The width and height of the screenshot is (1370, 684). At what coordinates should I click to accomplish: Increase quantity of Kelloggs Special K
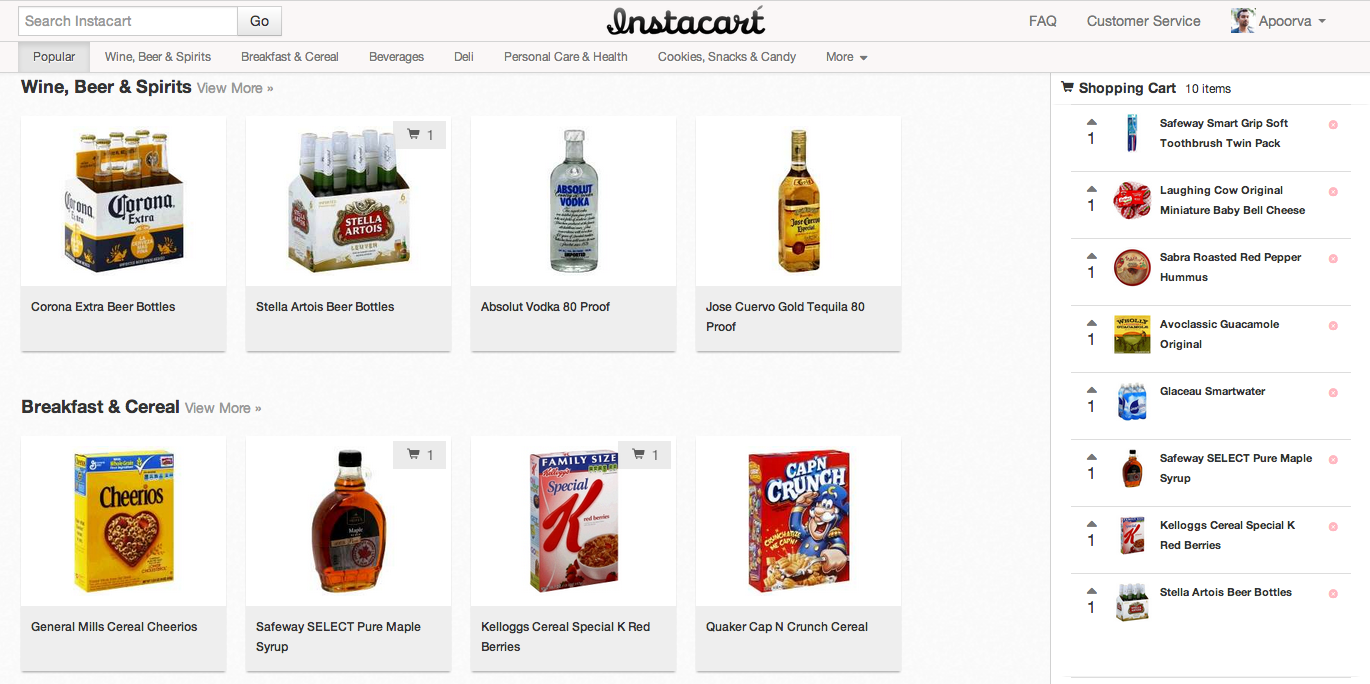click(x=1091, y=524)
